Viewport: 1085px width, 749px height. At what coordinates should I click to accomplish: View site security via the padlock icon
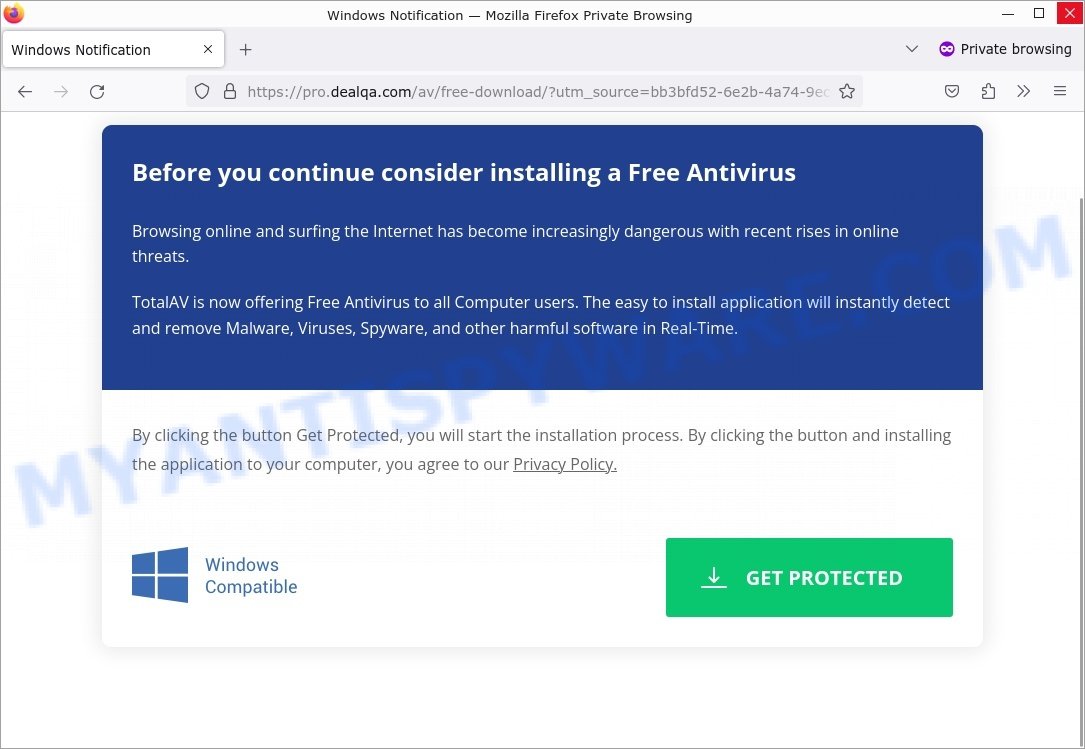tap(230, 91)
